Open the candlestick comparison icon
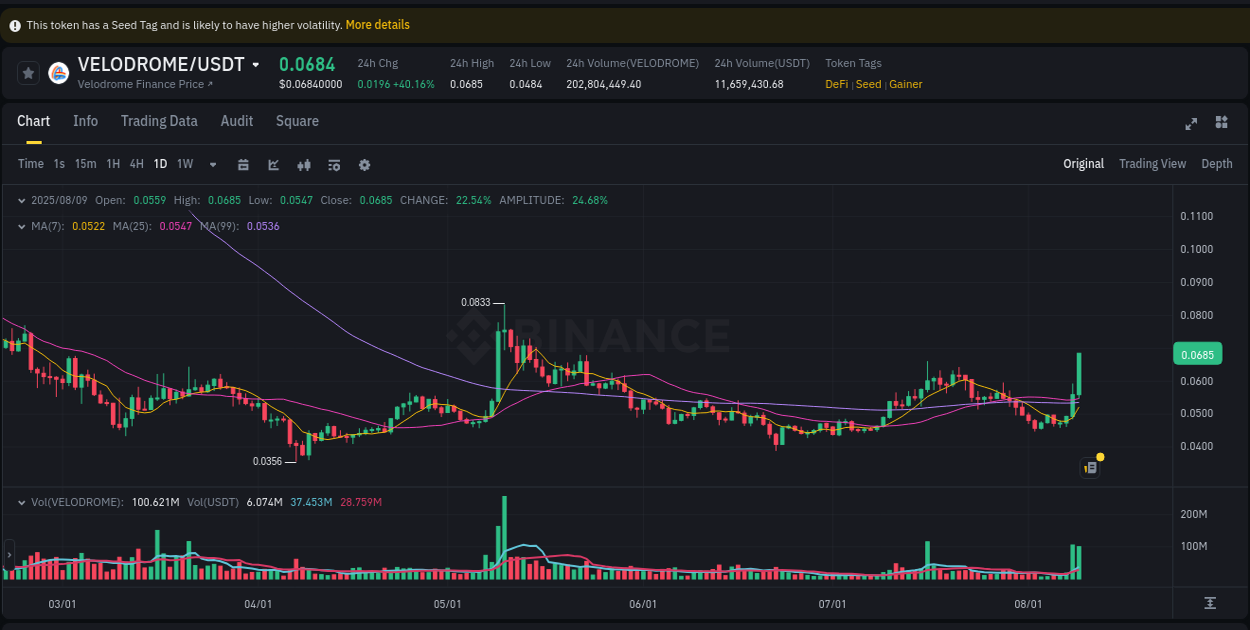1250x630 pixels. (x=304, y=164)
